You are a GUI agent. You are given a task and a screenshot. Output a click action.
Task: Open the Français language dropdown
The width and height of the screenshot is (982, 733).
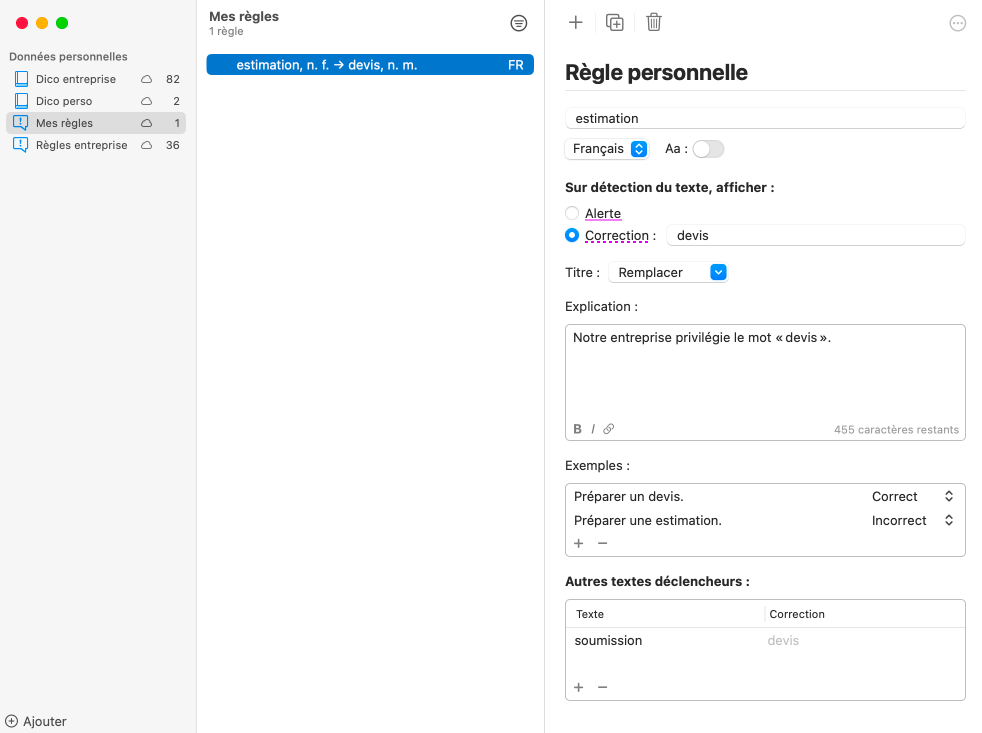point(609,149)
